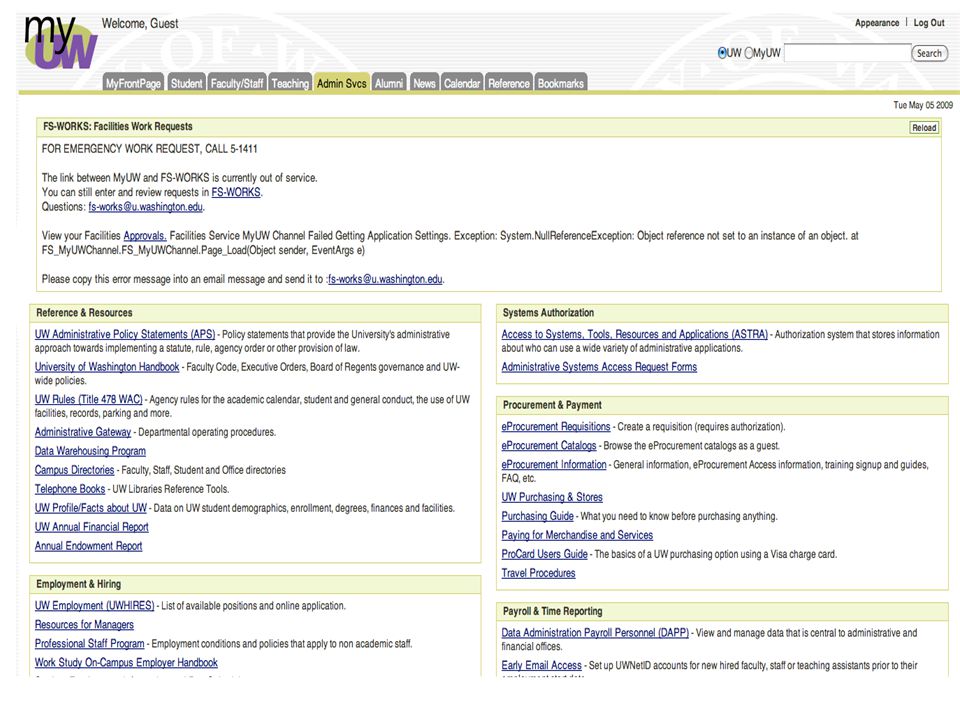Click 'FS-WORKS: Facilities Work Requests' heading
This screenshot has width=960, height=720.
pos(118,127)
